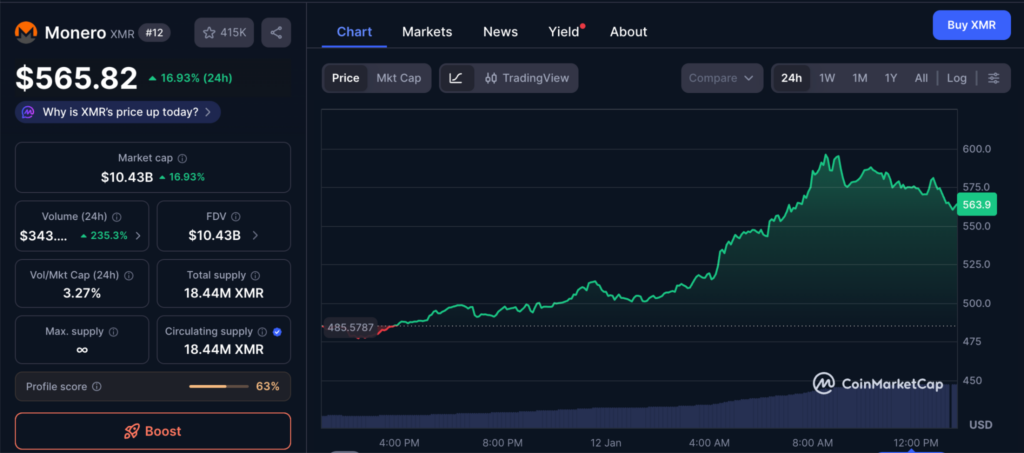Toggle the Log scale option
1024x453 pixels.
coord(957,78)
